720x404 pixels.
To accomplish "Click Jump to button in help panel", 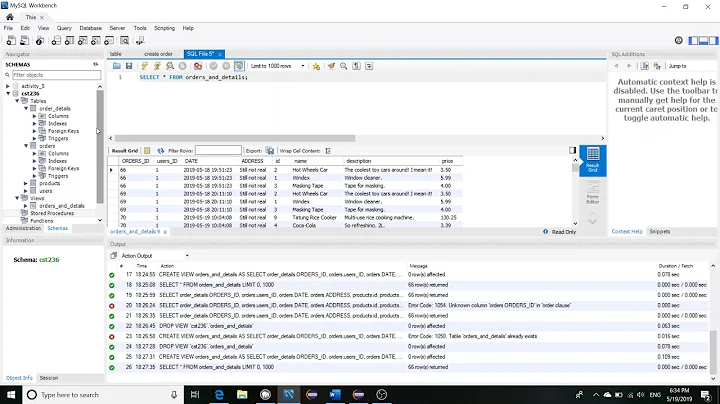I will (678, 66).
